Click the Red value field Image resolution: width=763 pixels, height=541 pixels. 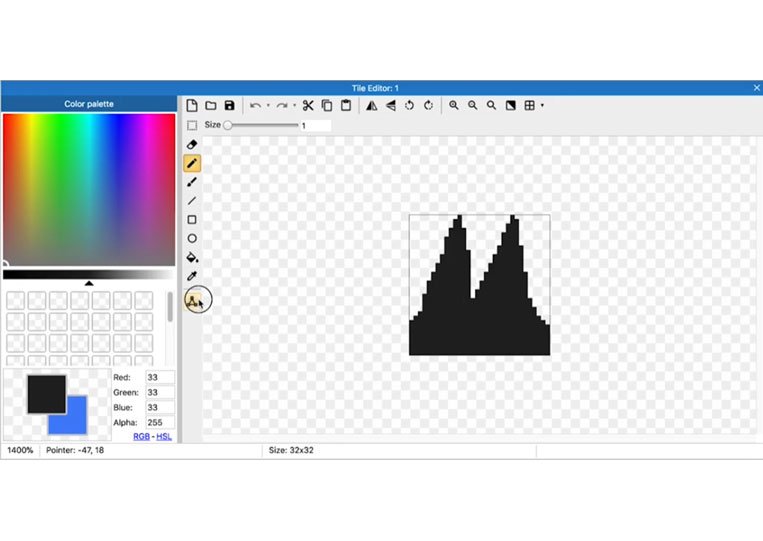(160, 378)
